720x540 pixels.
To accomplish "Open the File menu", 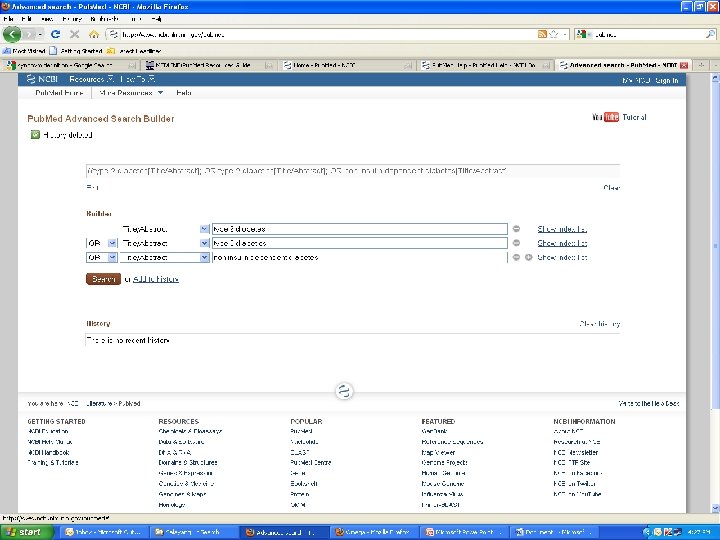I will [x=8, y=19].
